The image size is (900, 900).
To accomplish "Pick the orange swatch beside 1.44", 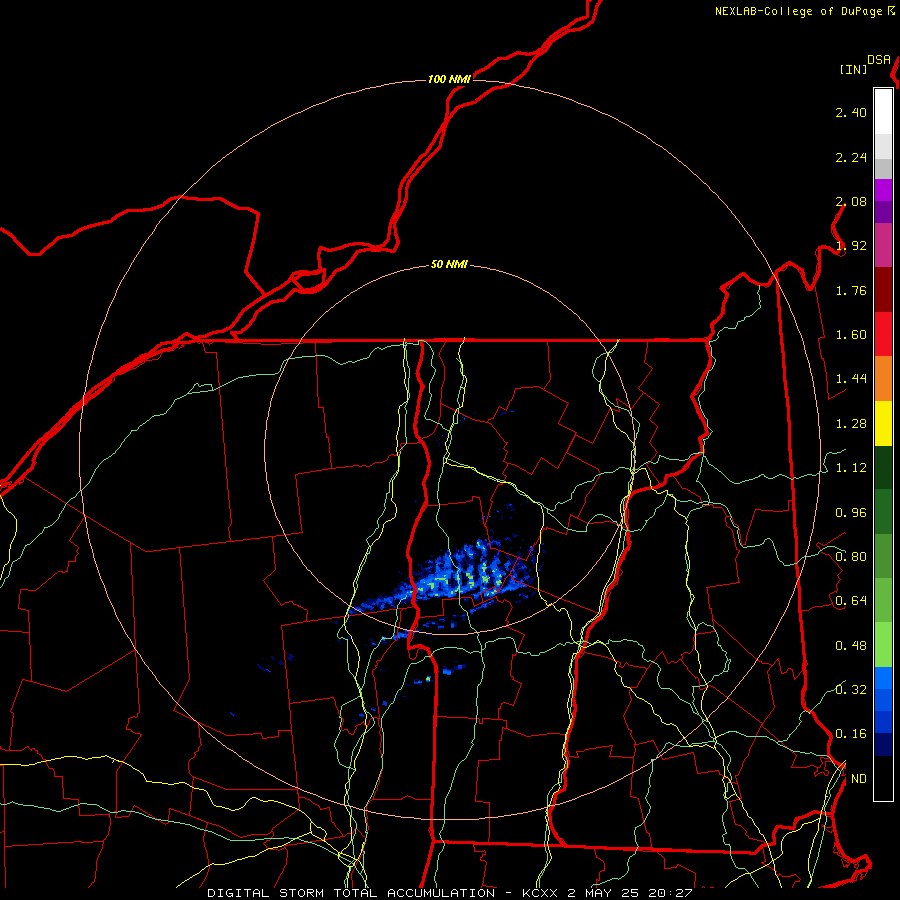I will click(883, 379).
